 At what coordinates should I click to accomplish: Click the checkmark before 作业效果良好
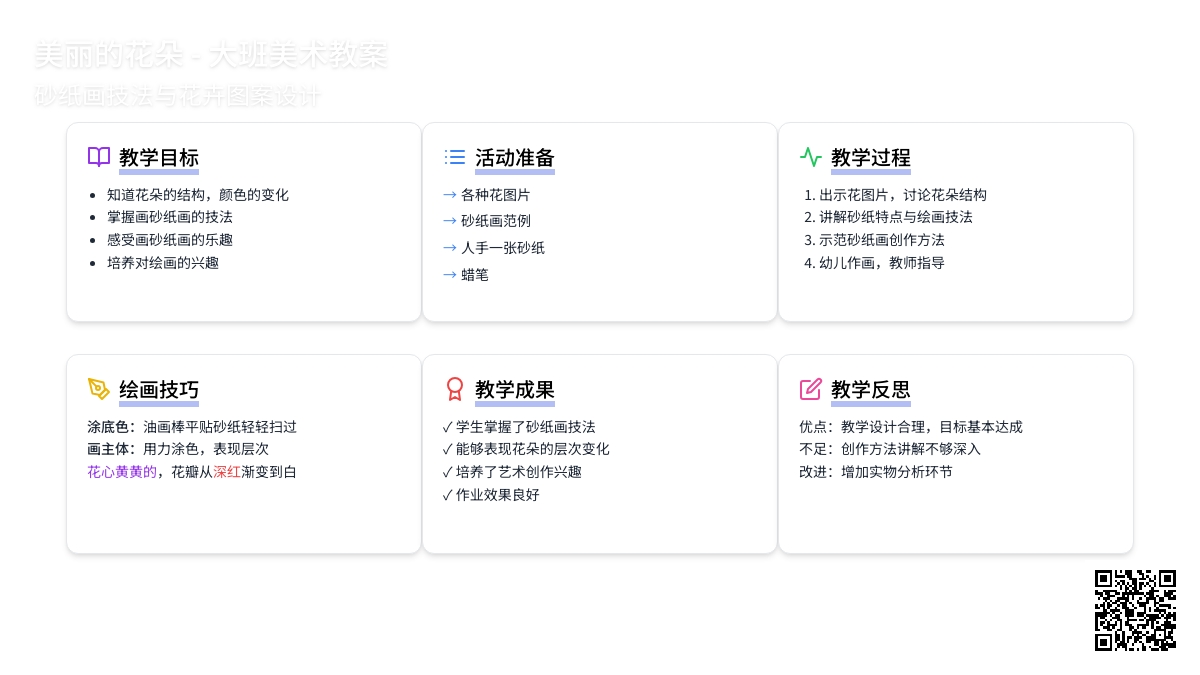click(x=448, y=495)
